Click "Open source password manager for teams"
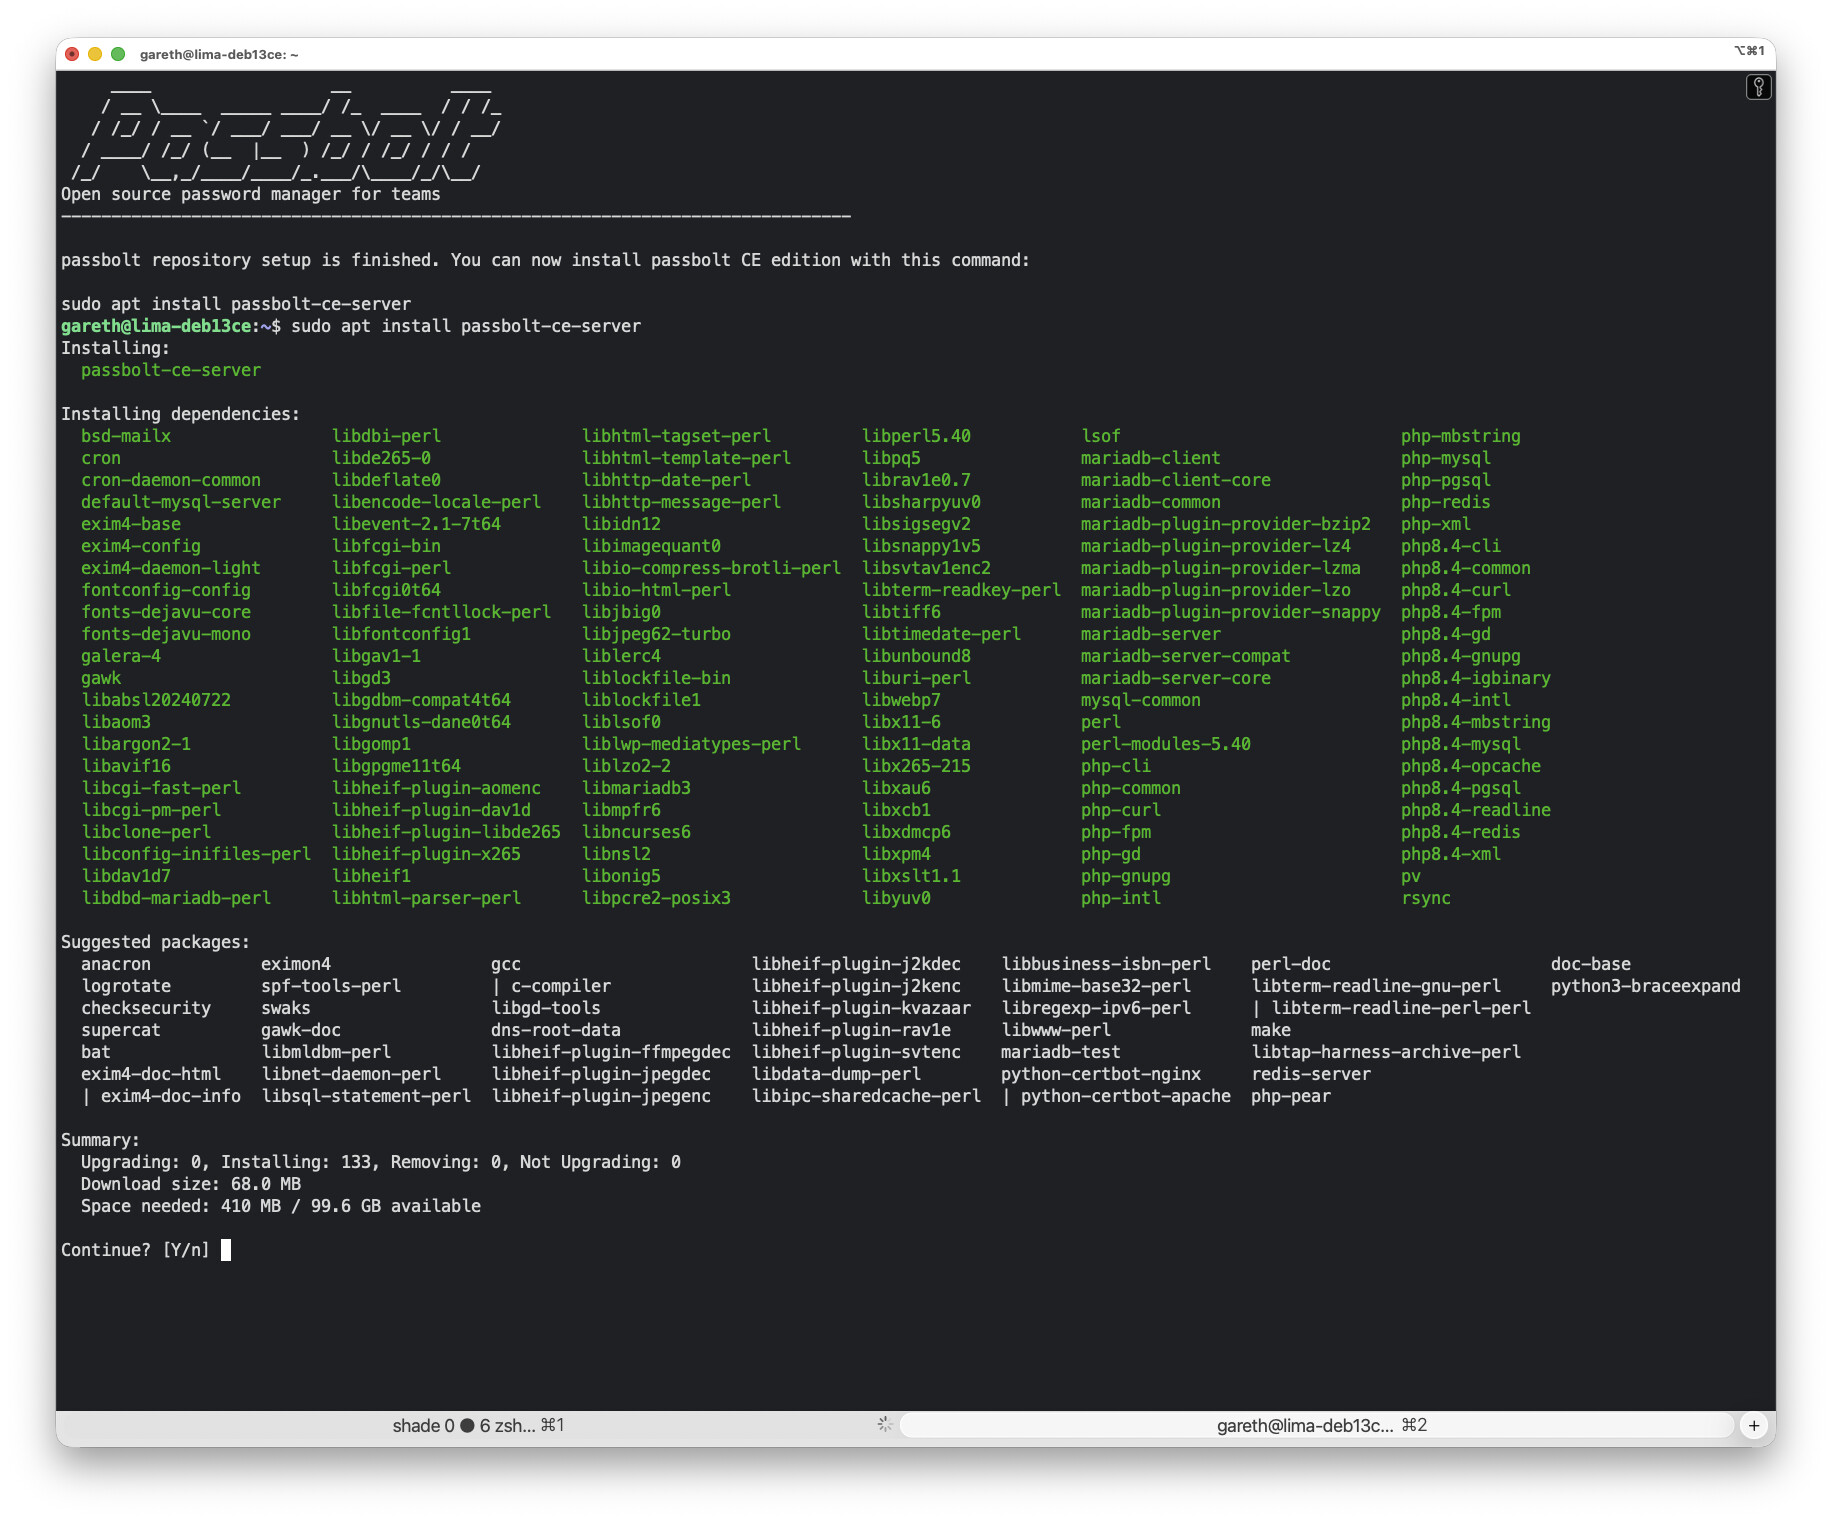Image resolution: width=1832 pixels, height=1521 pixels. (x=251, y=194)
